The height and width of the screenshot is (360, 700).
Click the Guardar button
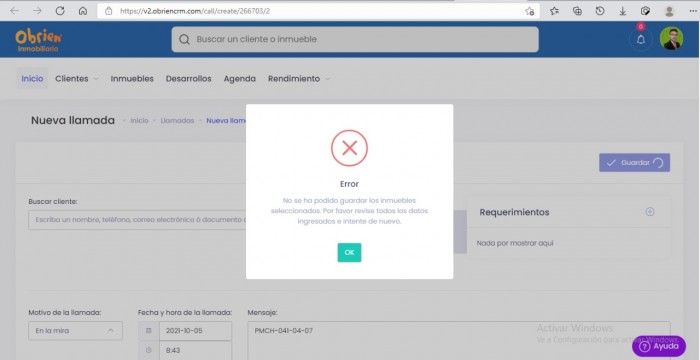click(634, 163)
